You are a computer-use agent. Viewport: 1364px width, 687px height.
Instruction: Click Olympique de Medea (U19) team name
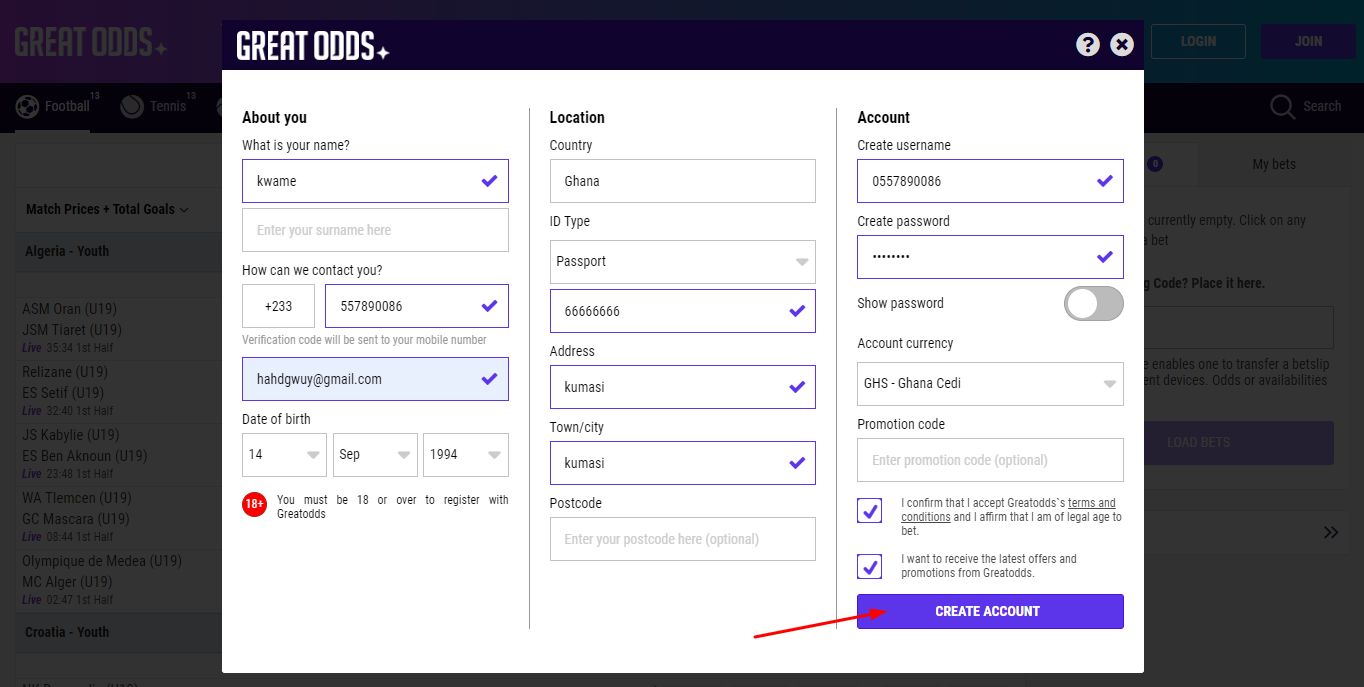pyautogui.click(x=102, y=561)
